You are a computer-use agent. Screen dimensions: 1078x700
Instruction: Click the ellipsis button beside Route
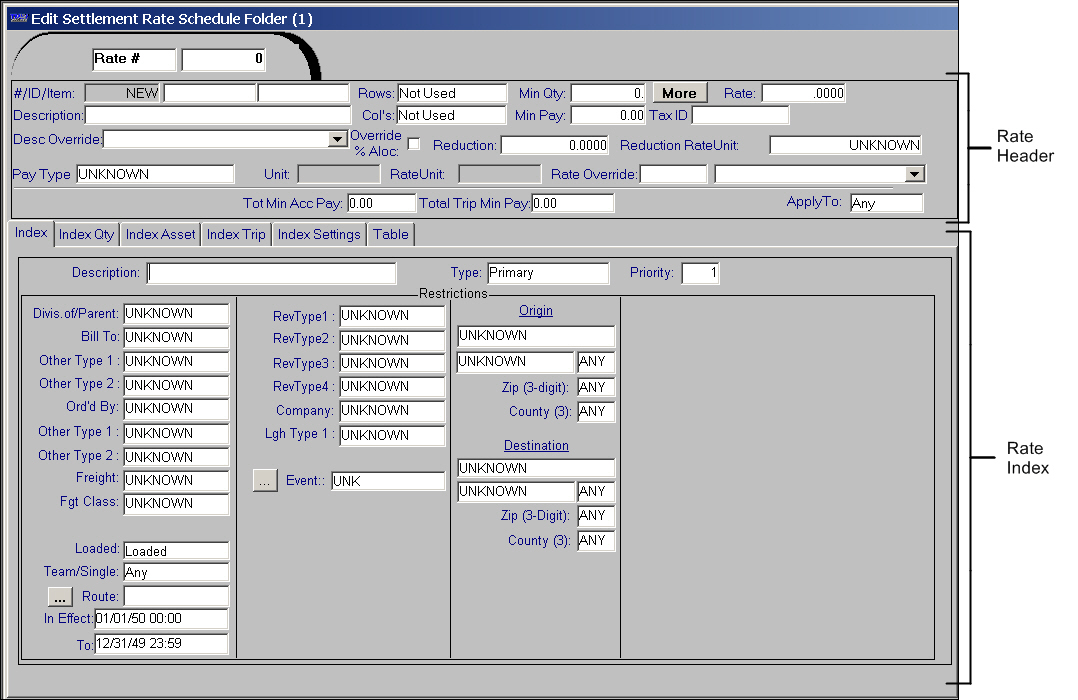click(x=60, y=596)
